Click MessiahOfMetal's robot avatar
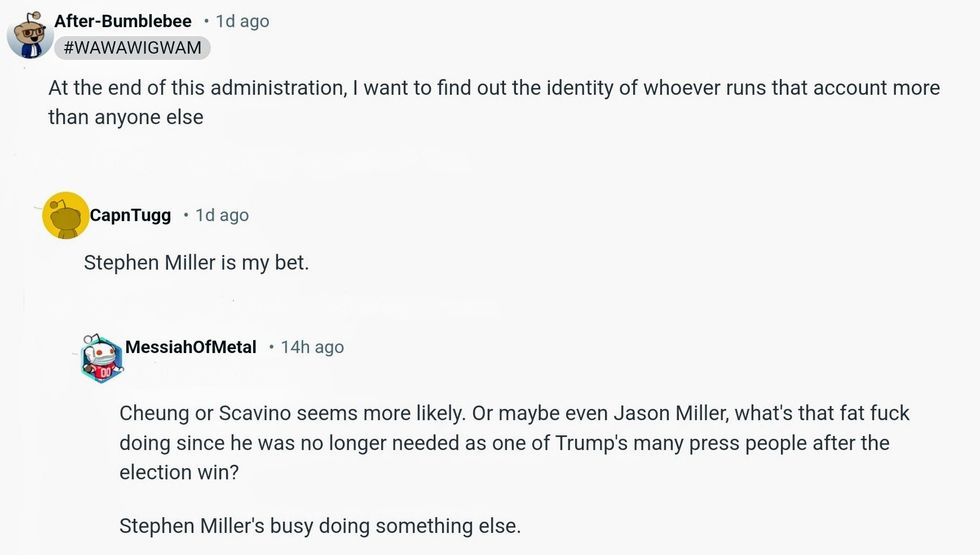Viewport: 980px width, 555px height. [x=102, y=353]
